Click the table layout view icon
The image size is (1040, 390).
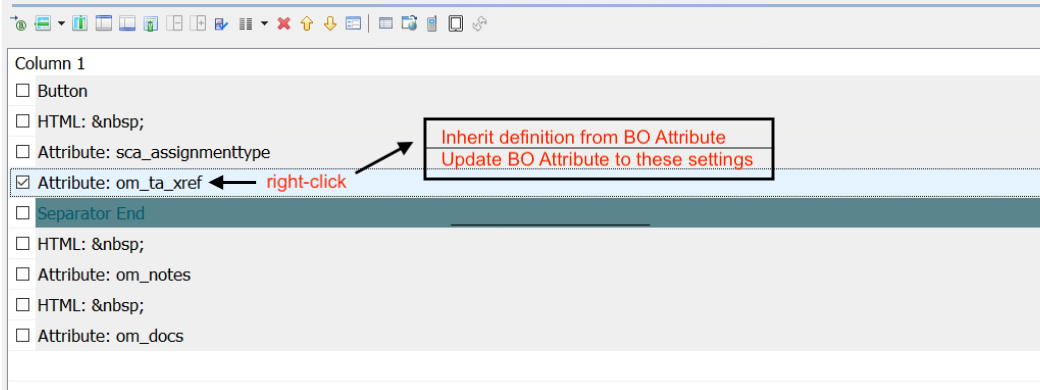click(x=385, y=24)
